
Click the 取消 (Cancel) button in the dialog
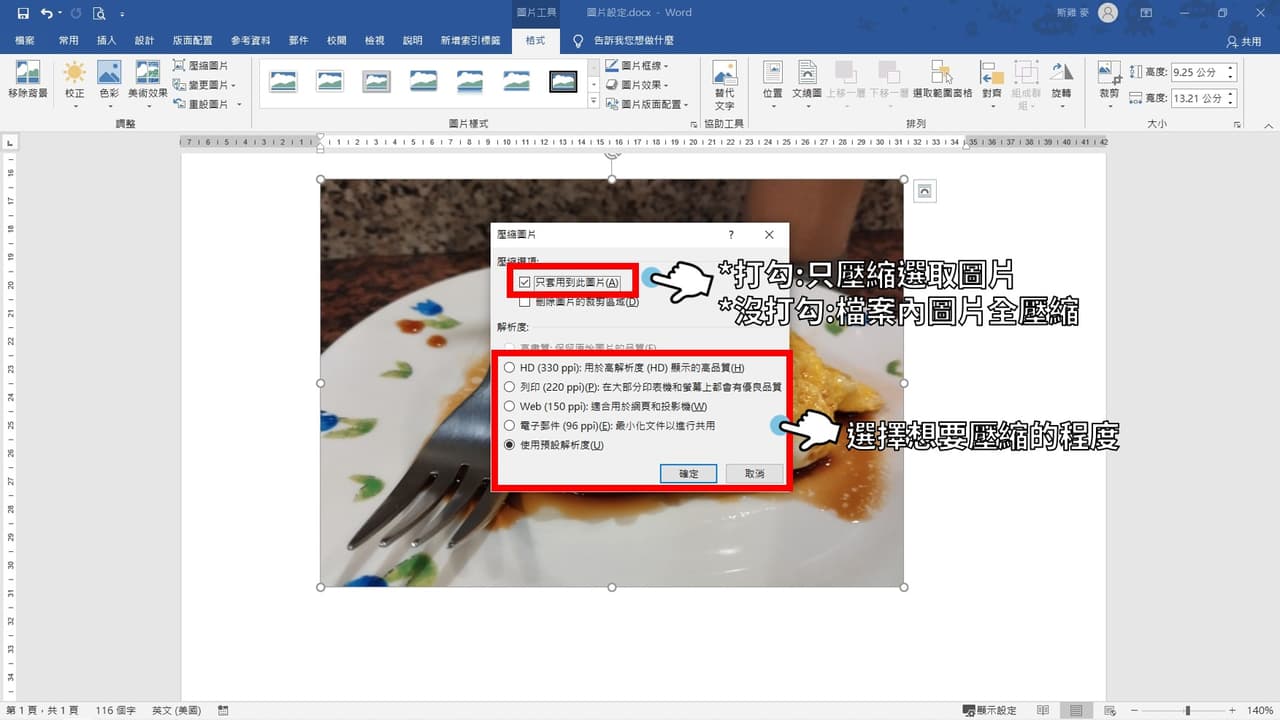pyautogui.click(x=753, y=473)
